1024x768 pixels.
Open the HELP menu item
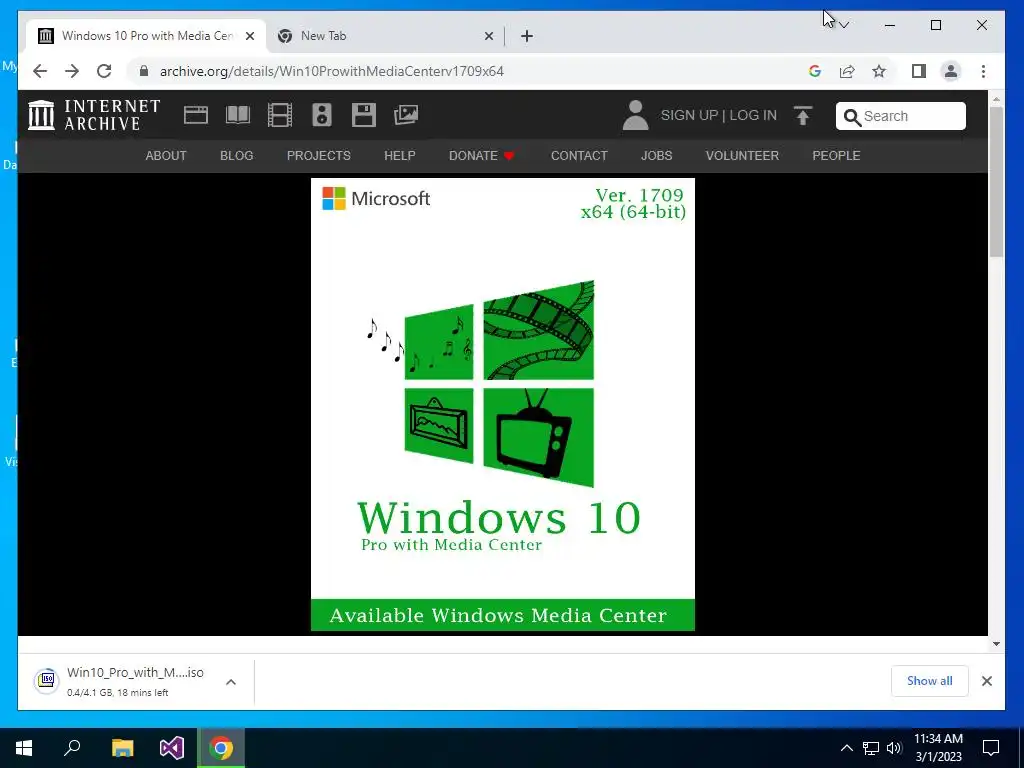coord(400,155)
